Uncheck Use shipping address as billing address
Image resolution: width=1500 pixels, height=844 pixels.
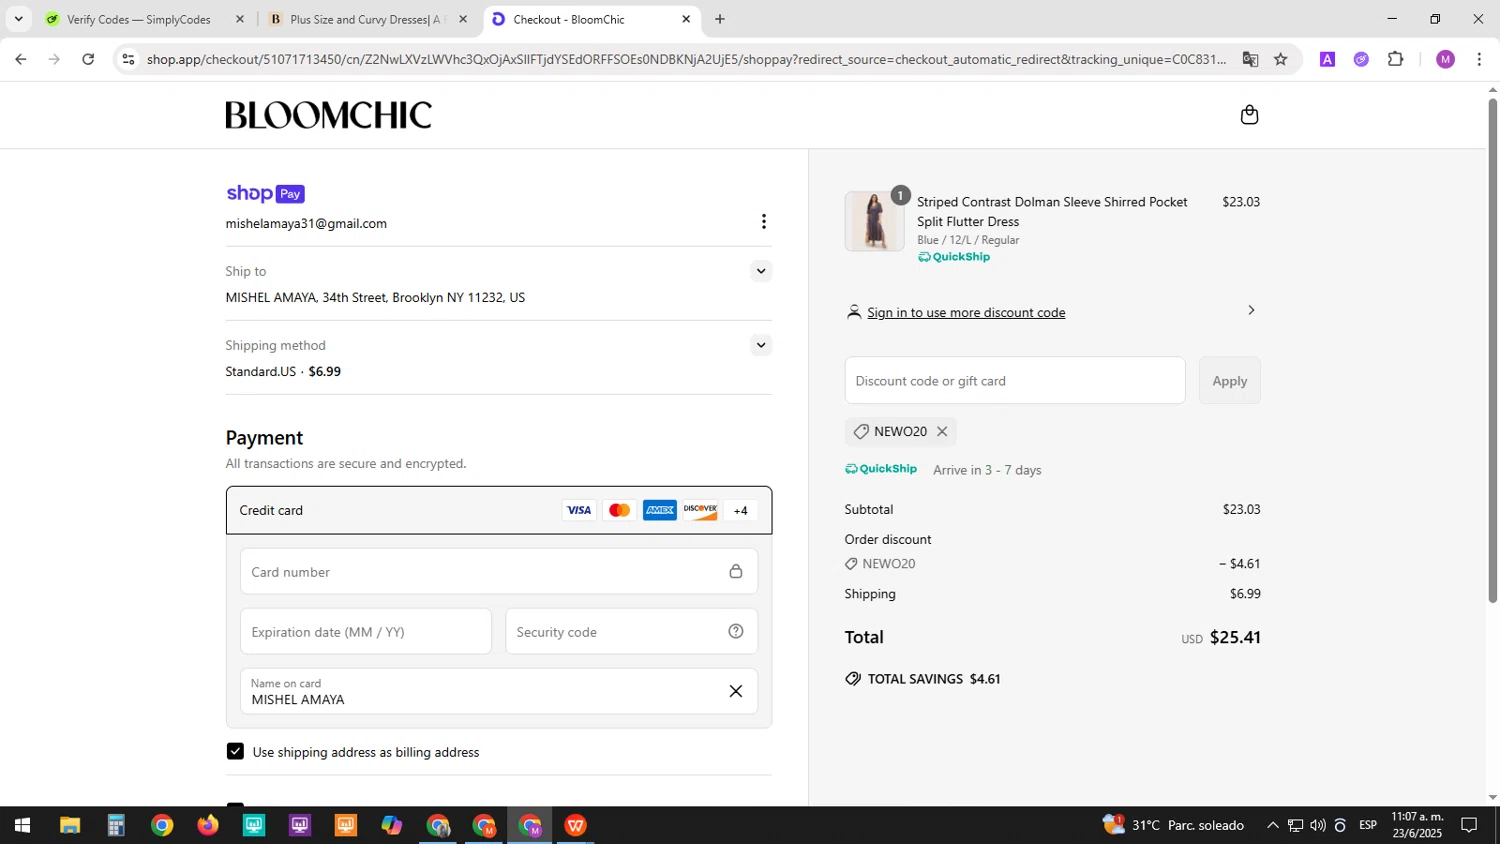pos(235,751)
